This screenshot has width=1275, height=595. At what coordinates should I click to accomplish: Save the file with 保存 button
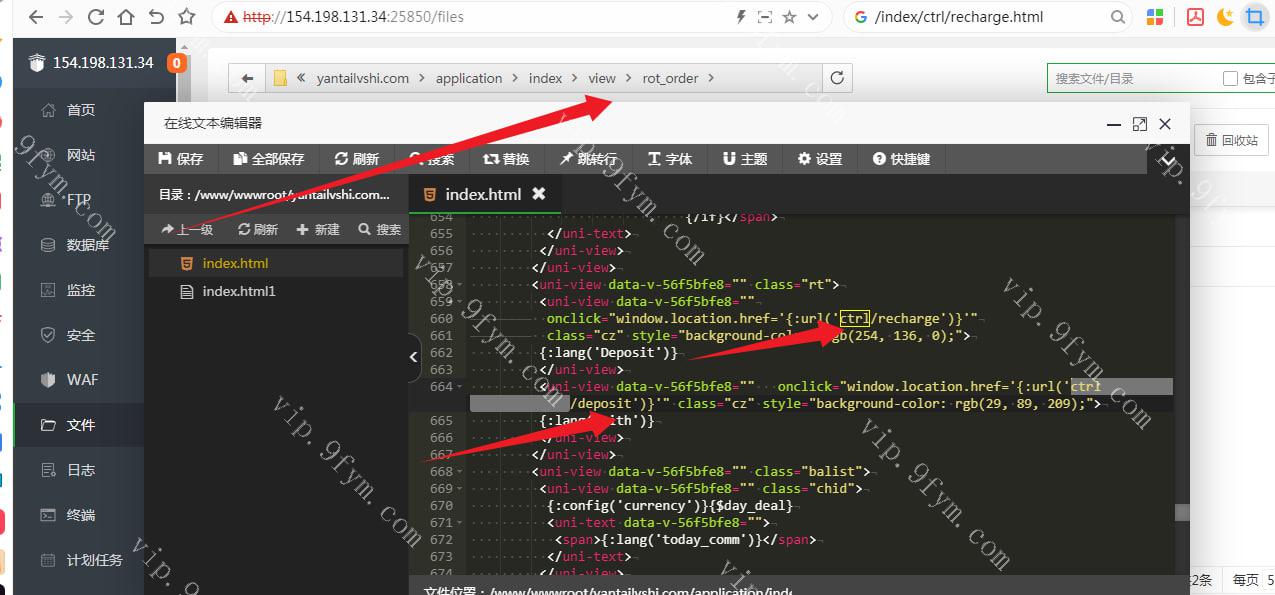[x=181, y=159]
